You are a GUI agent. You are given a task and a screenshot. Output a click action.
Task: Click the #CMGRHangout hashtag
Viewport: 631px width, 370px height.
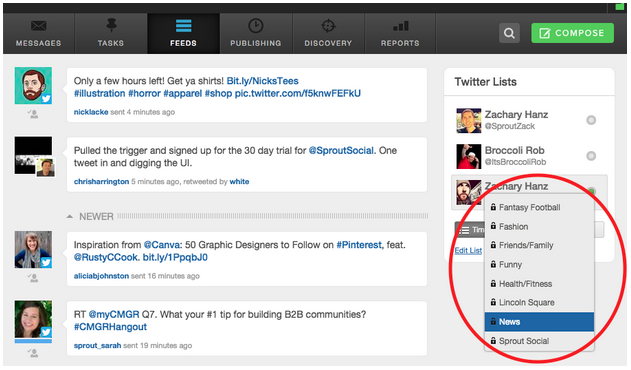(110, 327)
